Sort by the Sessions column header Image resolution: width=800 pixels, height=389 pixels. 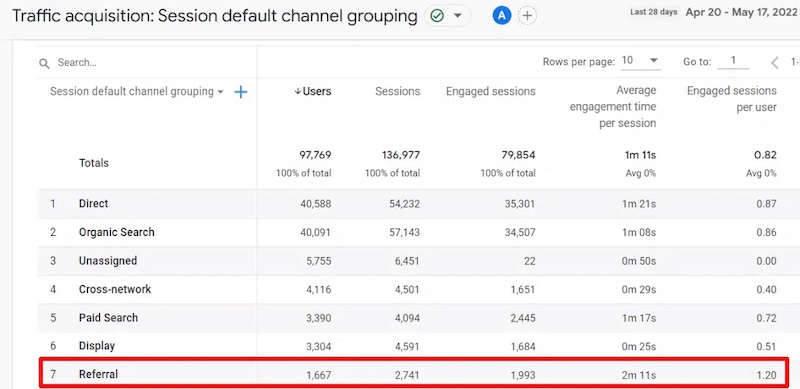coord(397,91)
